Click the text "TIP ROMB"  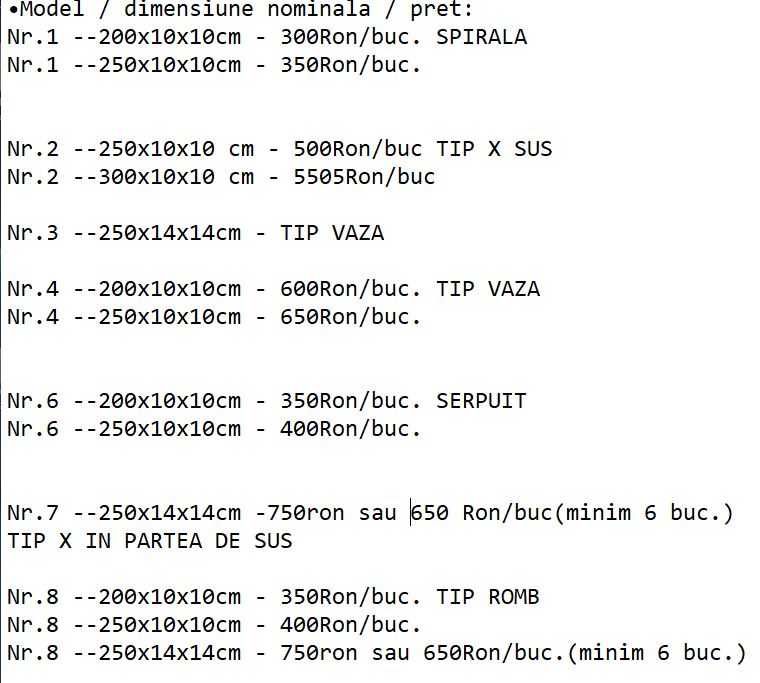488,598
